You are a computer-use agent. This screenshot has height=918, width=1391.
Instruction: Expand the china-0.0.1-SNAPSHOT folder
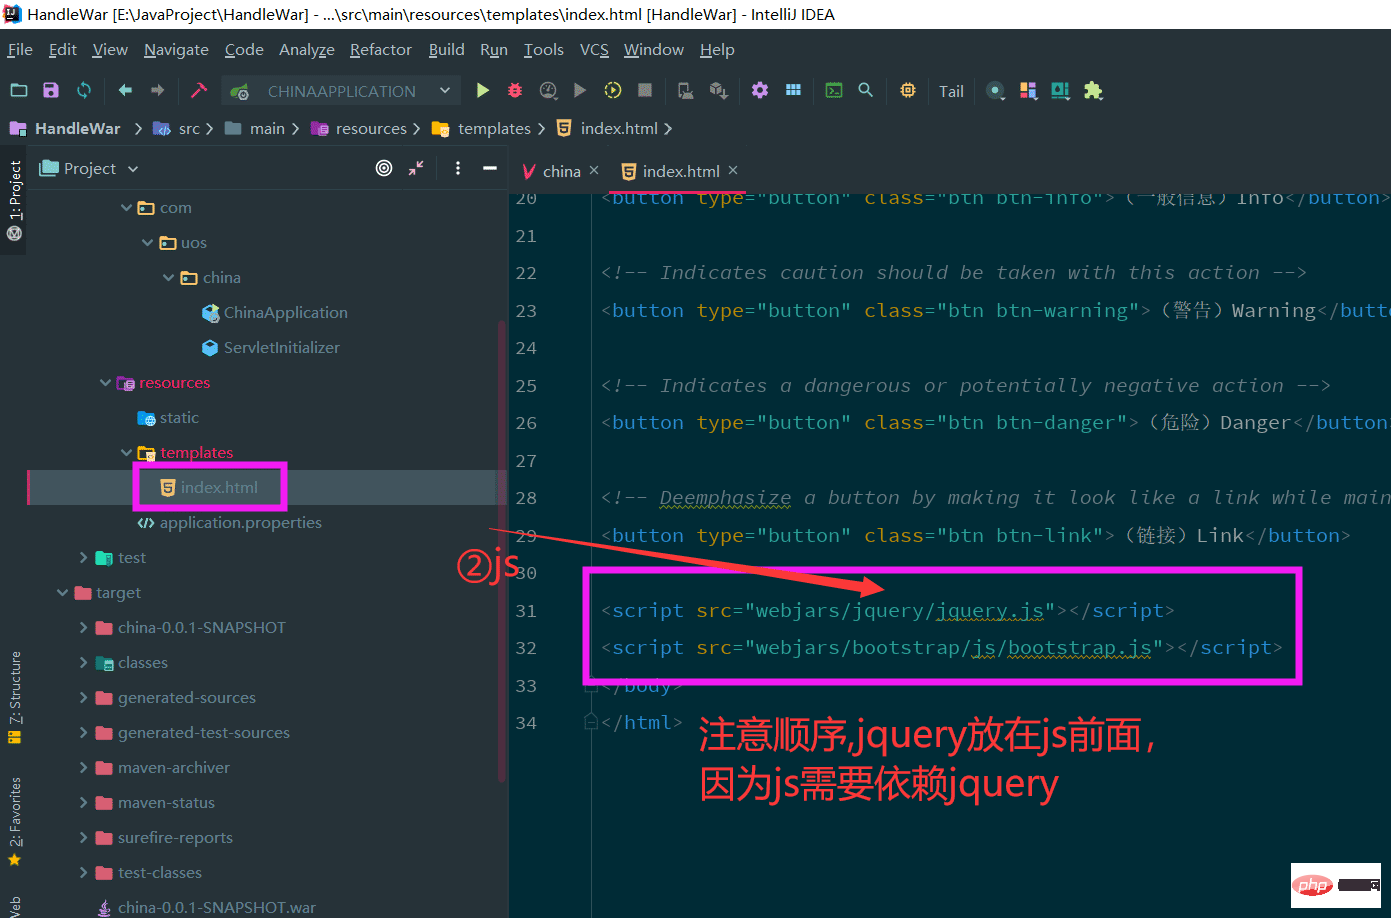[84, 628]
